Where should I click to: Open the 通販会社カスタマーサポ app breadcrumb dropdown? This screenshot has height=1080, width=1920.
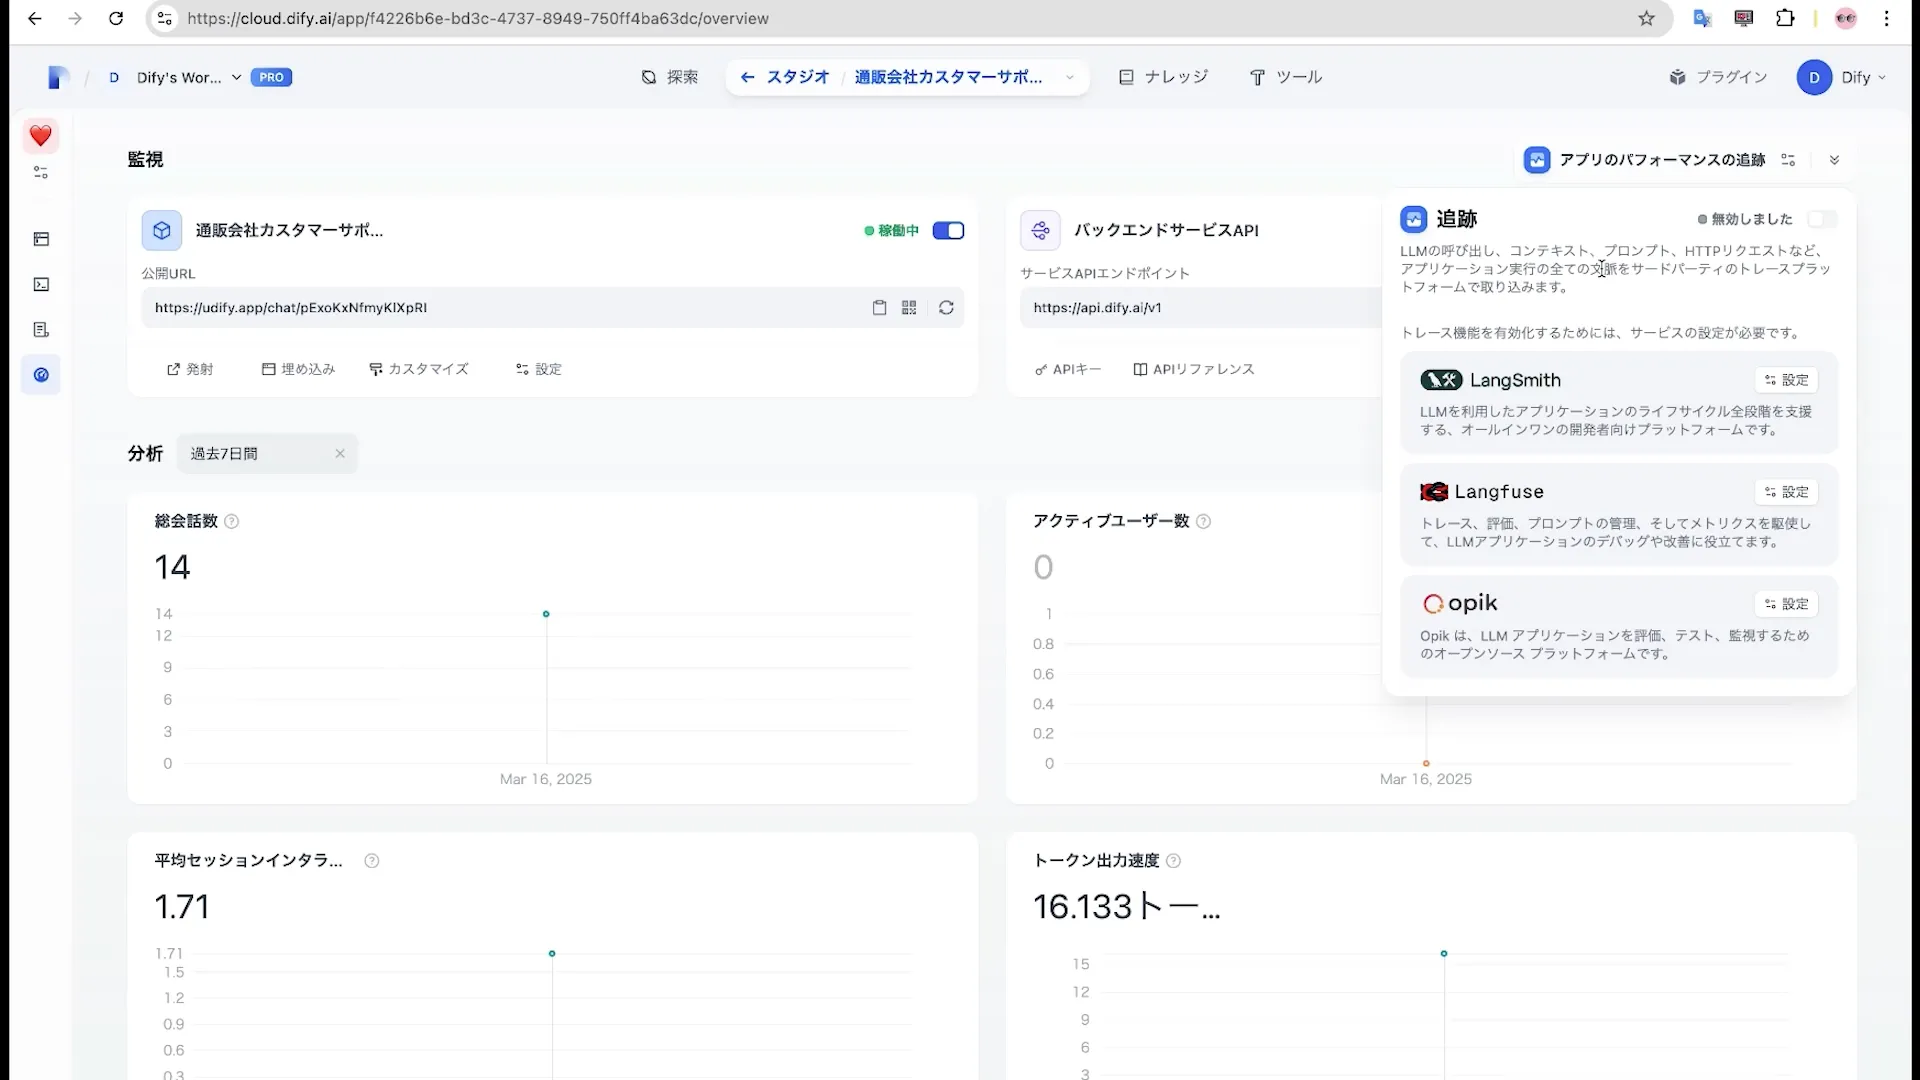tap(1070, 77)
